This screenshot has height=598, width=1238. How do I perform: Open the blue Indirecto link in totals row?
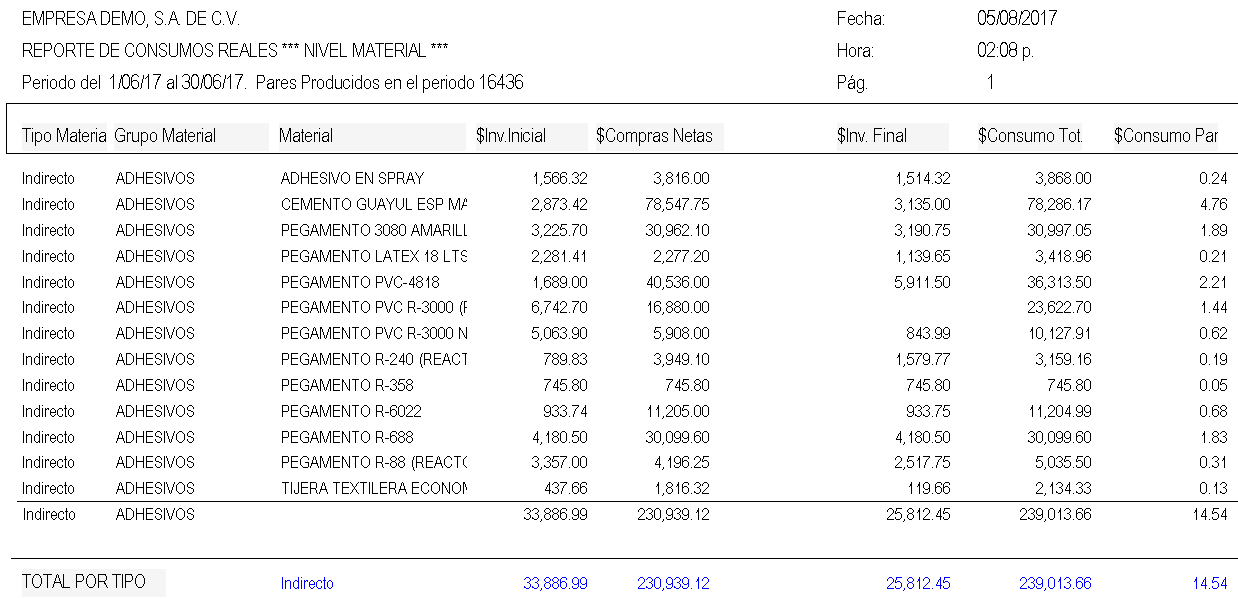(307, 584)
